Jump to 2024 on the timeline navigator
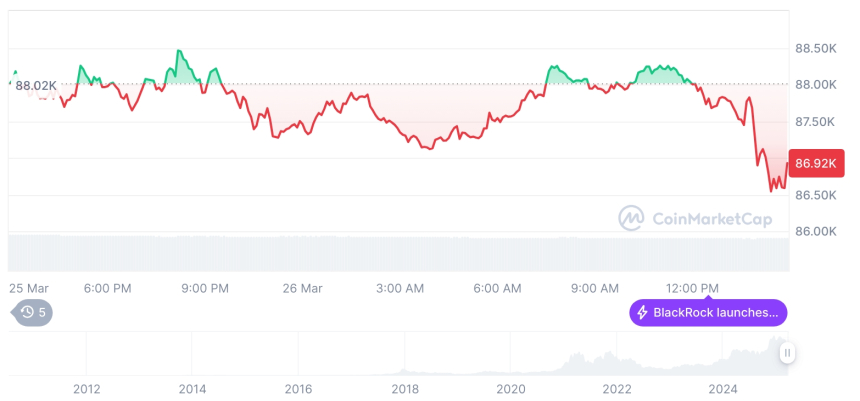860x401 pixels. pyautogui.click(x=722, y=389)
